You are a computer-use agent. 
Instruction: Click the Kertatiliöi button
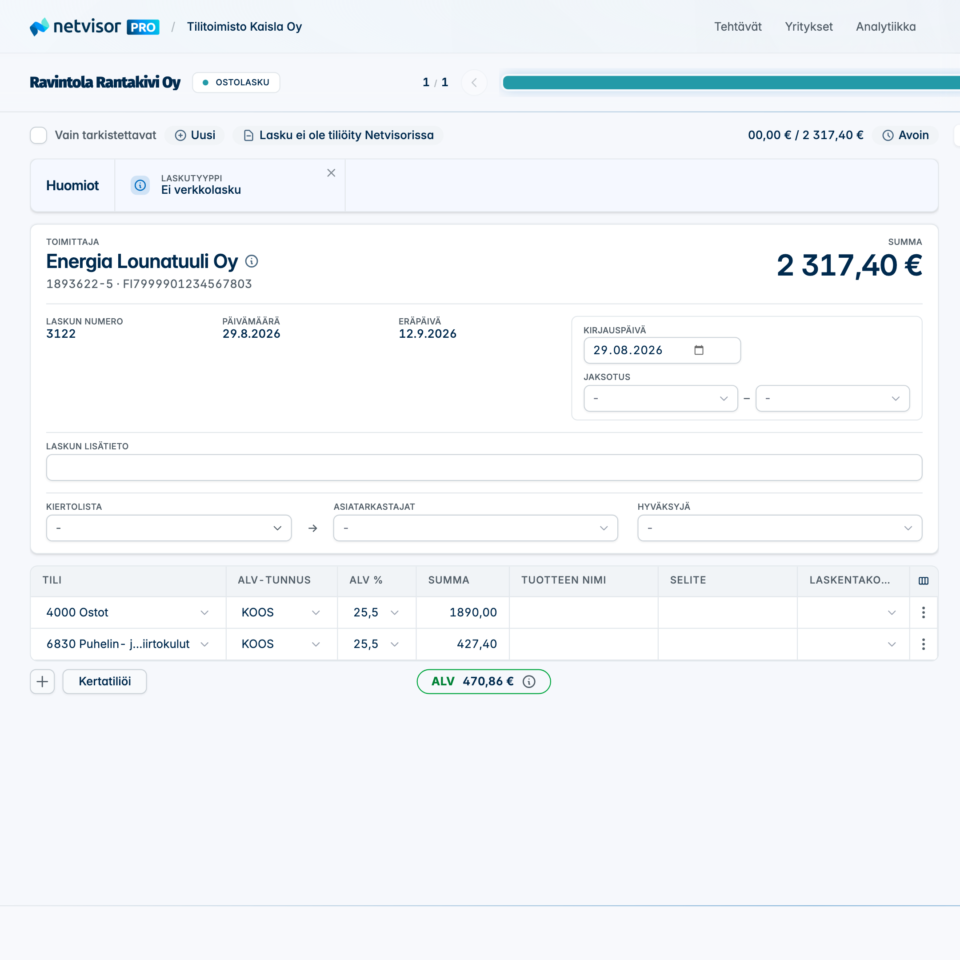(105, 681)
